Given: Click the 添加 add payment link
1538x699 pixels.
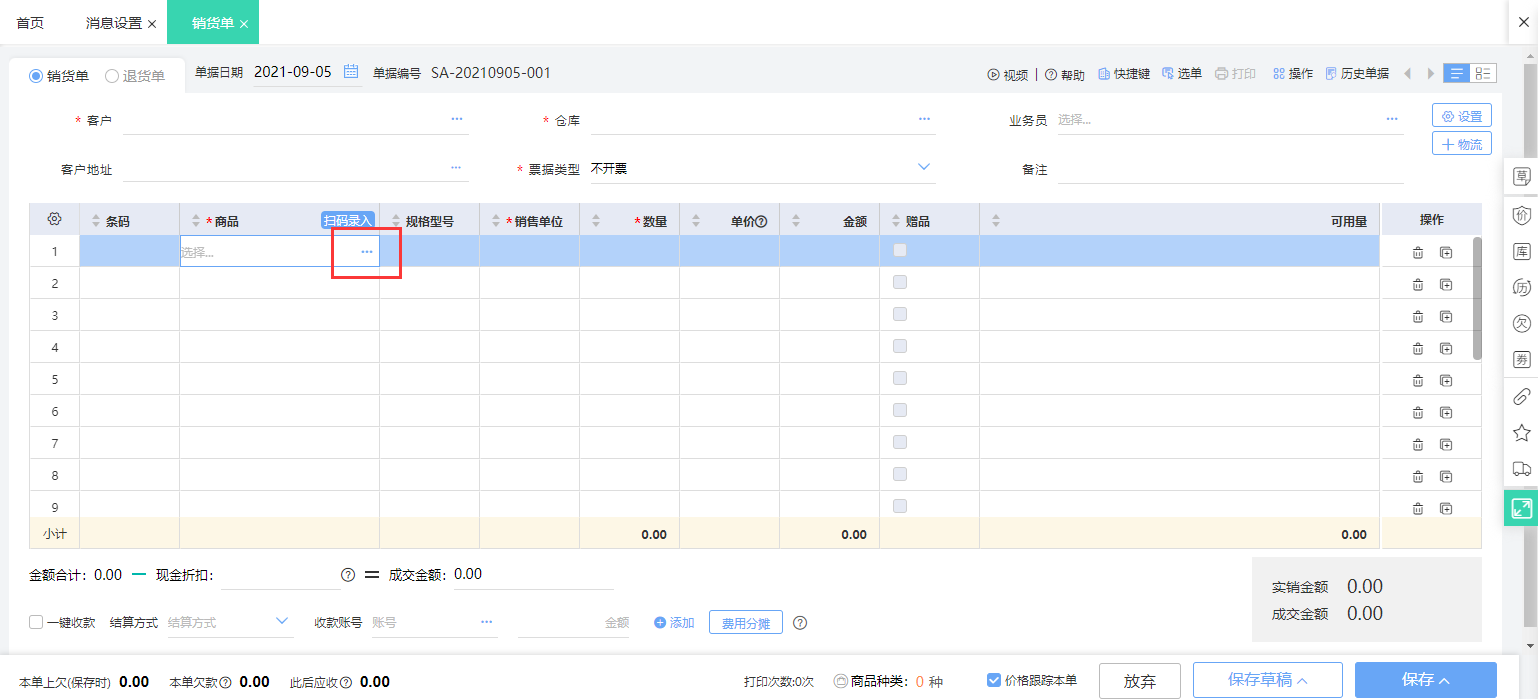Looking at the screenshot, I should [675, 623].
